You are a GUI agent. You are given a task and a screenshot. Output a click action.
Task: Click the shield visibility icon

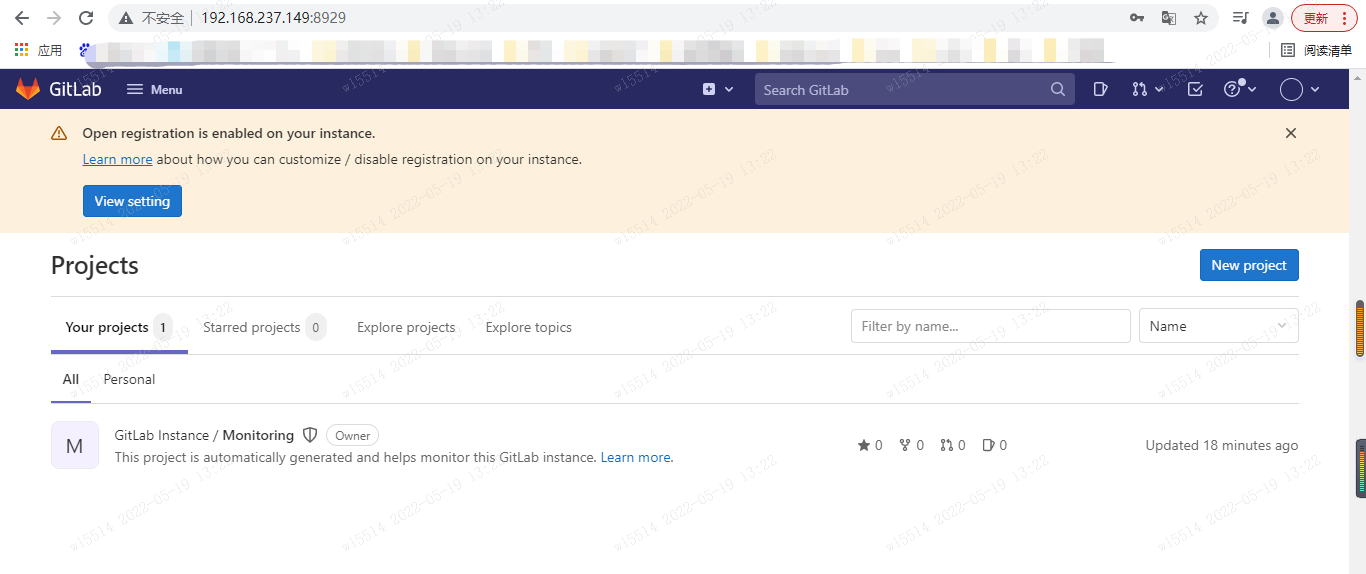click(x=310, y=435)
